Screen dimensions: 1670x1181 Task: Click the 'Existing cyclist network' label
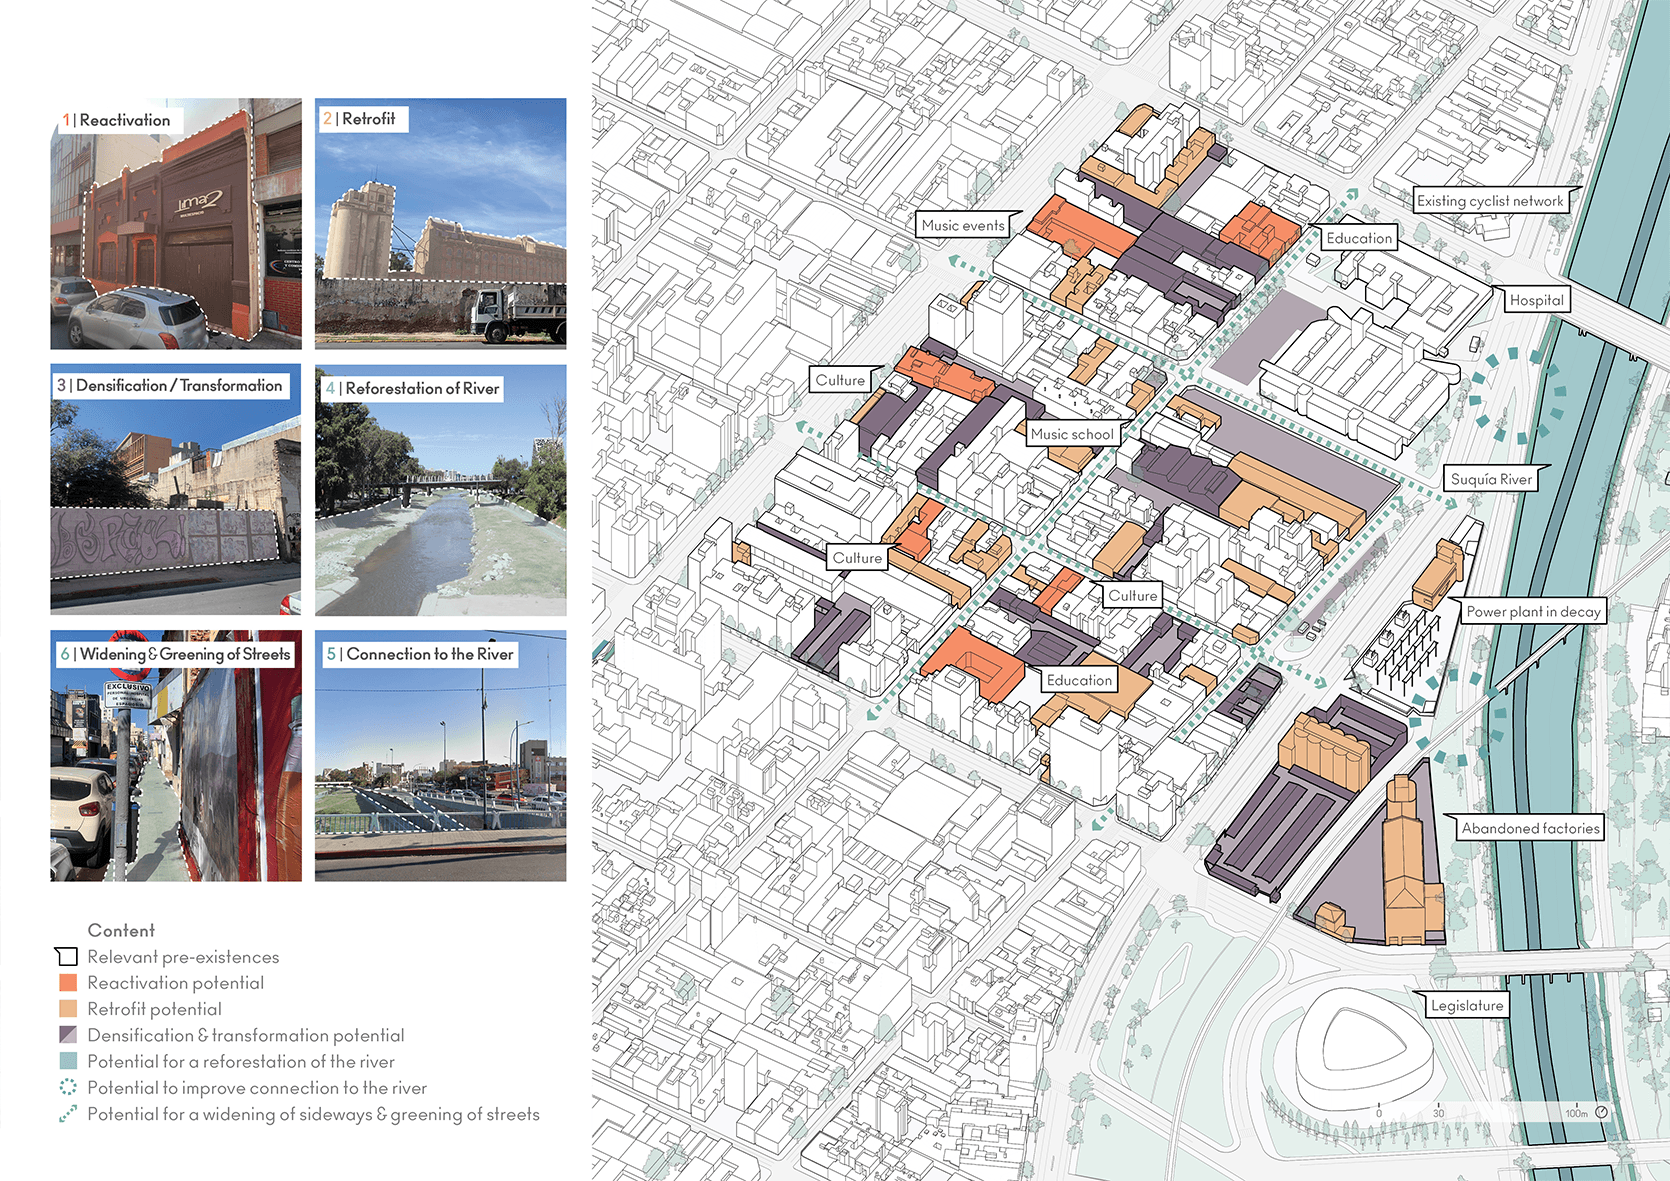pos(1490,200)
